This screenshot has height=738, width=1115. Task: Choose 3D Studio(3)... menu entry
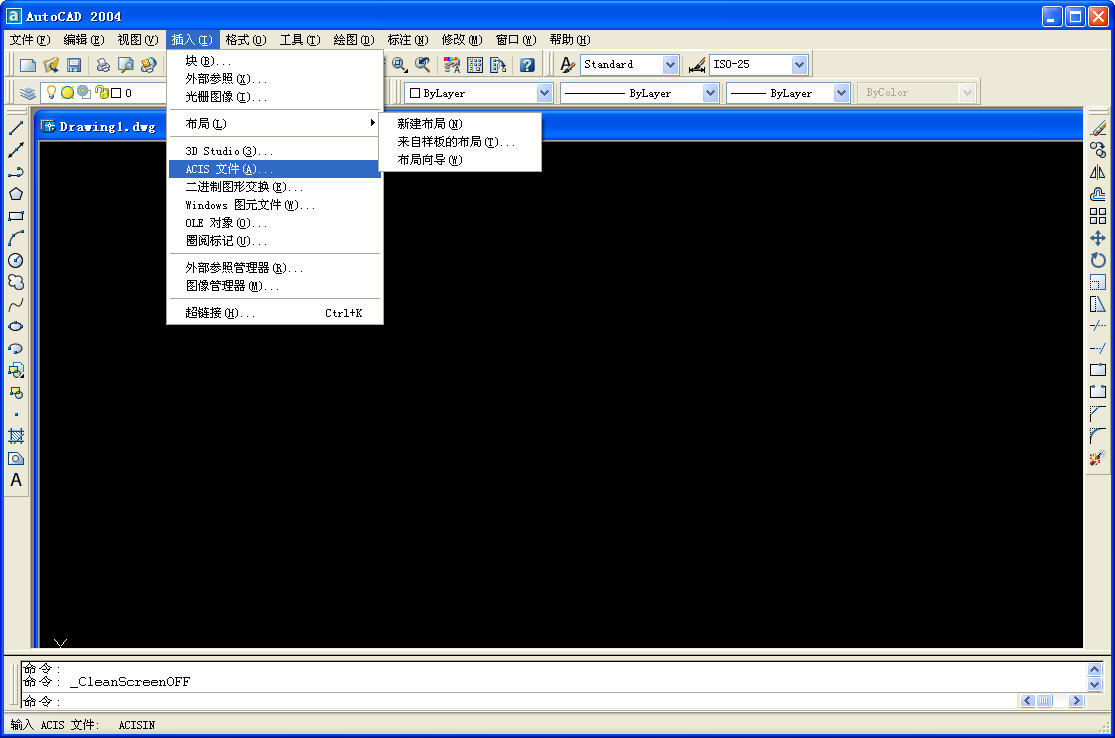tap(274, 151)
